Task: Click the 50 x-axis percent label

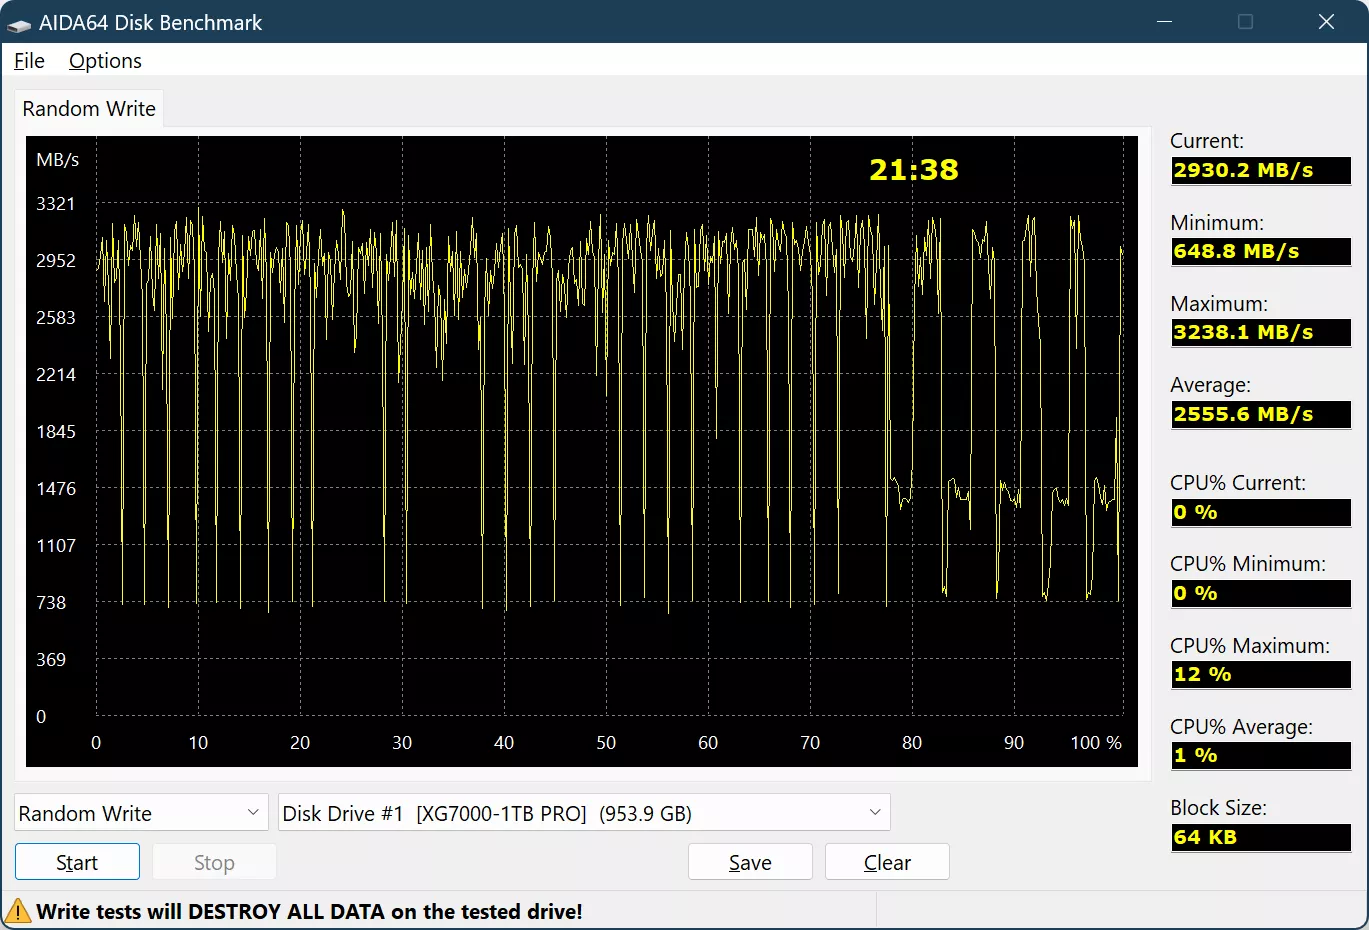Action: point(606,743)
